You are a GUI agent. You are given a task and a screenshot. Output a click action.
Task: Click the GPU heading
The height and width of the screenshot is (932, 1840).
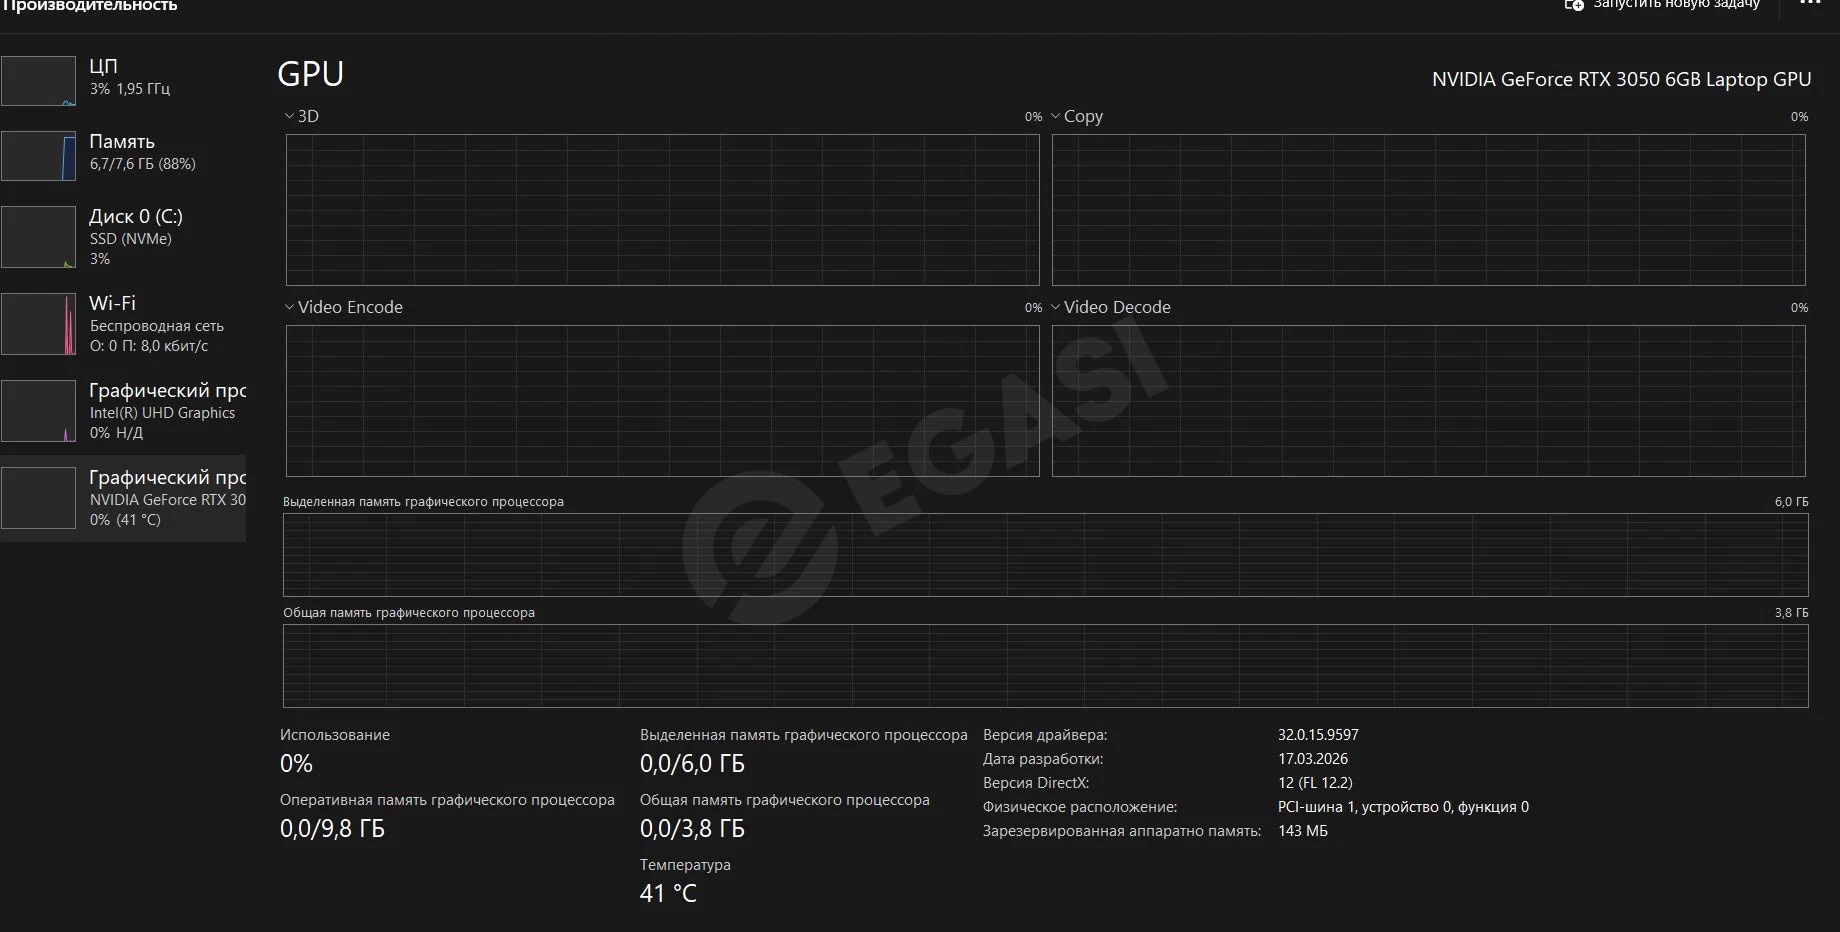click(x=310, y=74)
